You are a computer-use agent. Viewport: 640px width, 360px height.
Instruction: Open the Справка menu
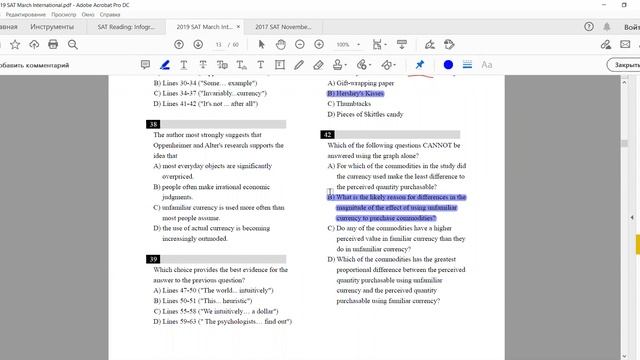[110, 15]
